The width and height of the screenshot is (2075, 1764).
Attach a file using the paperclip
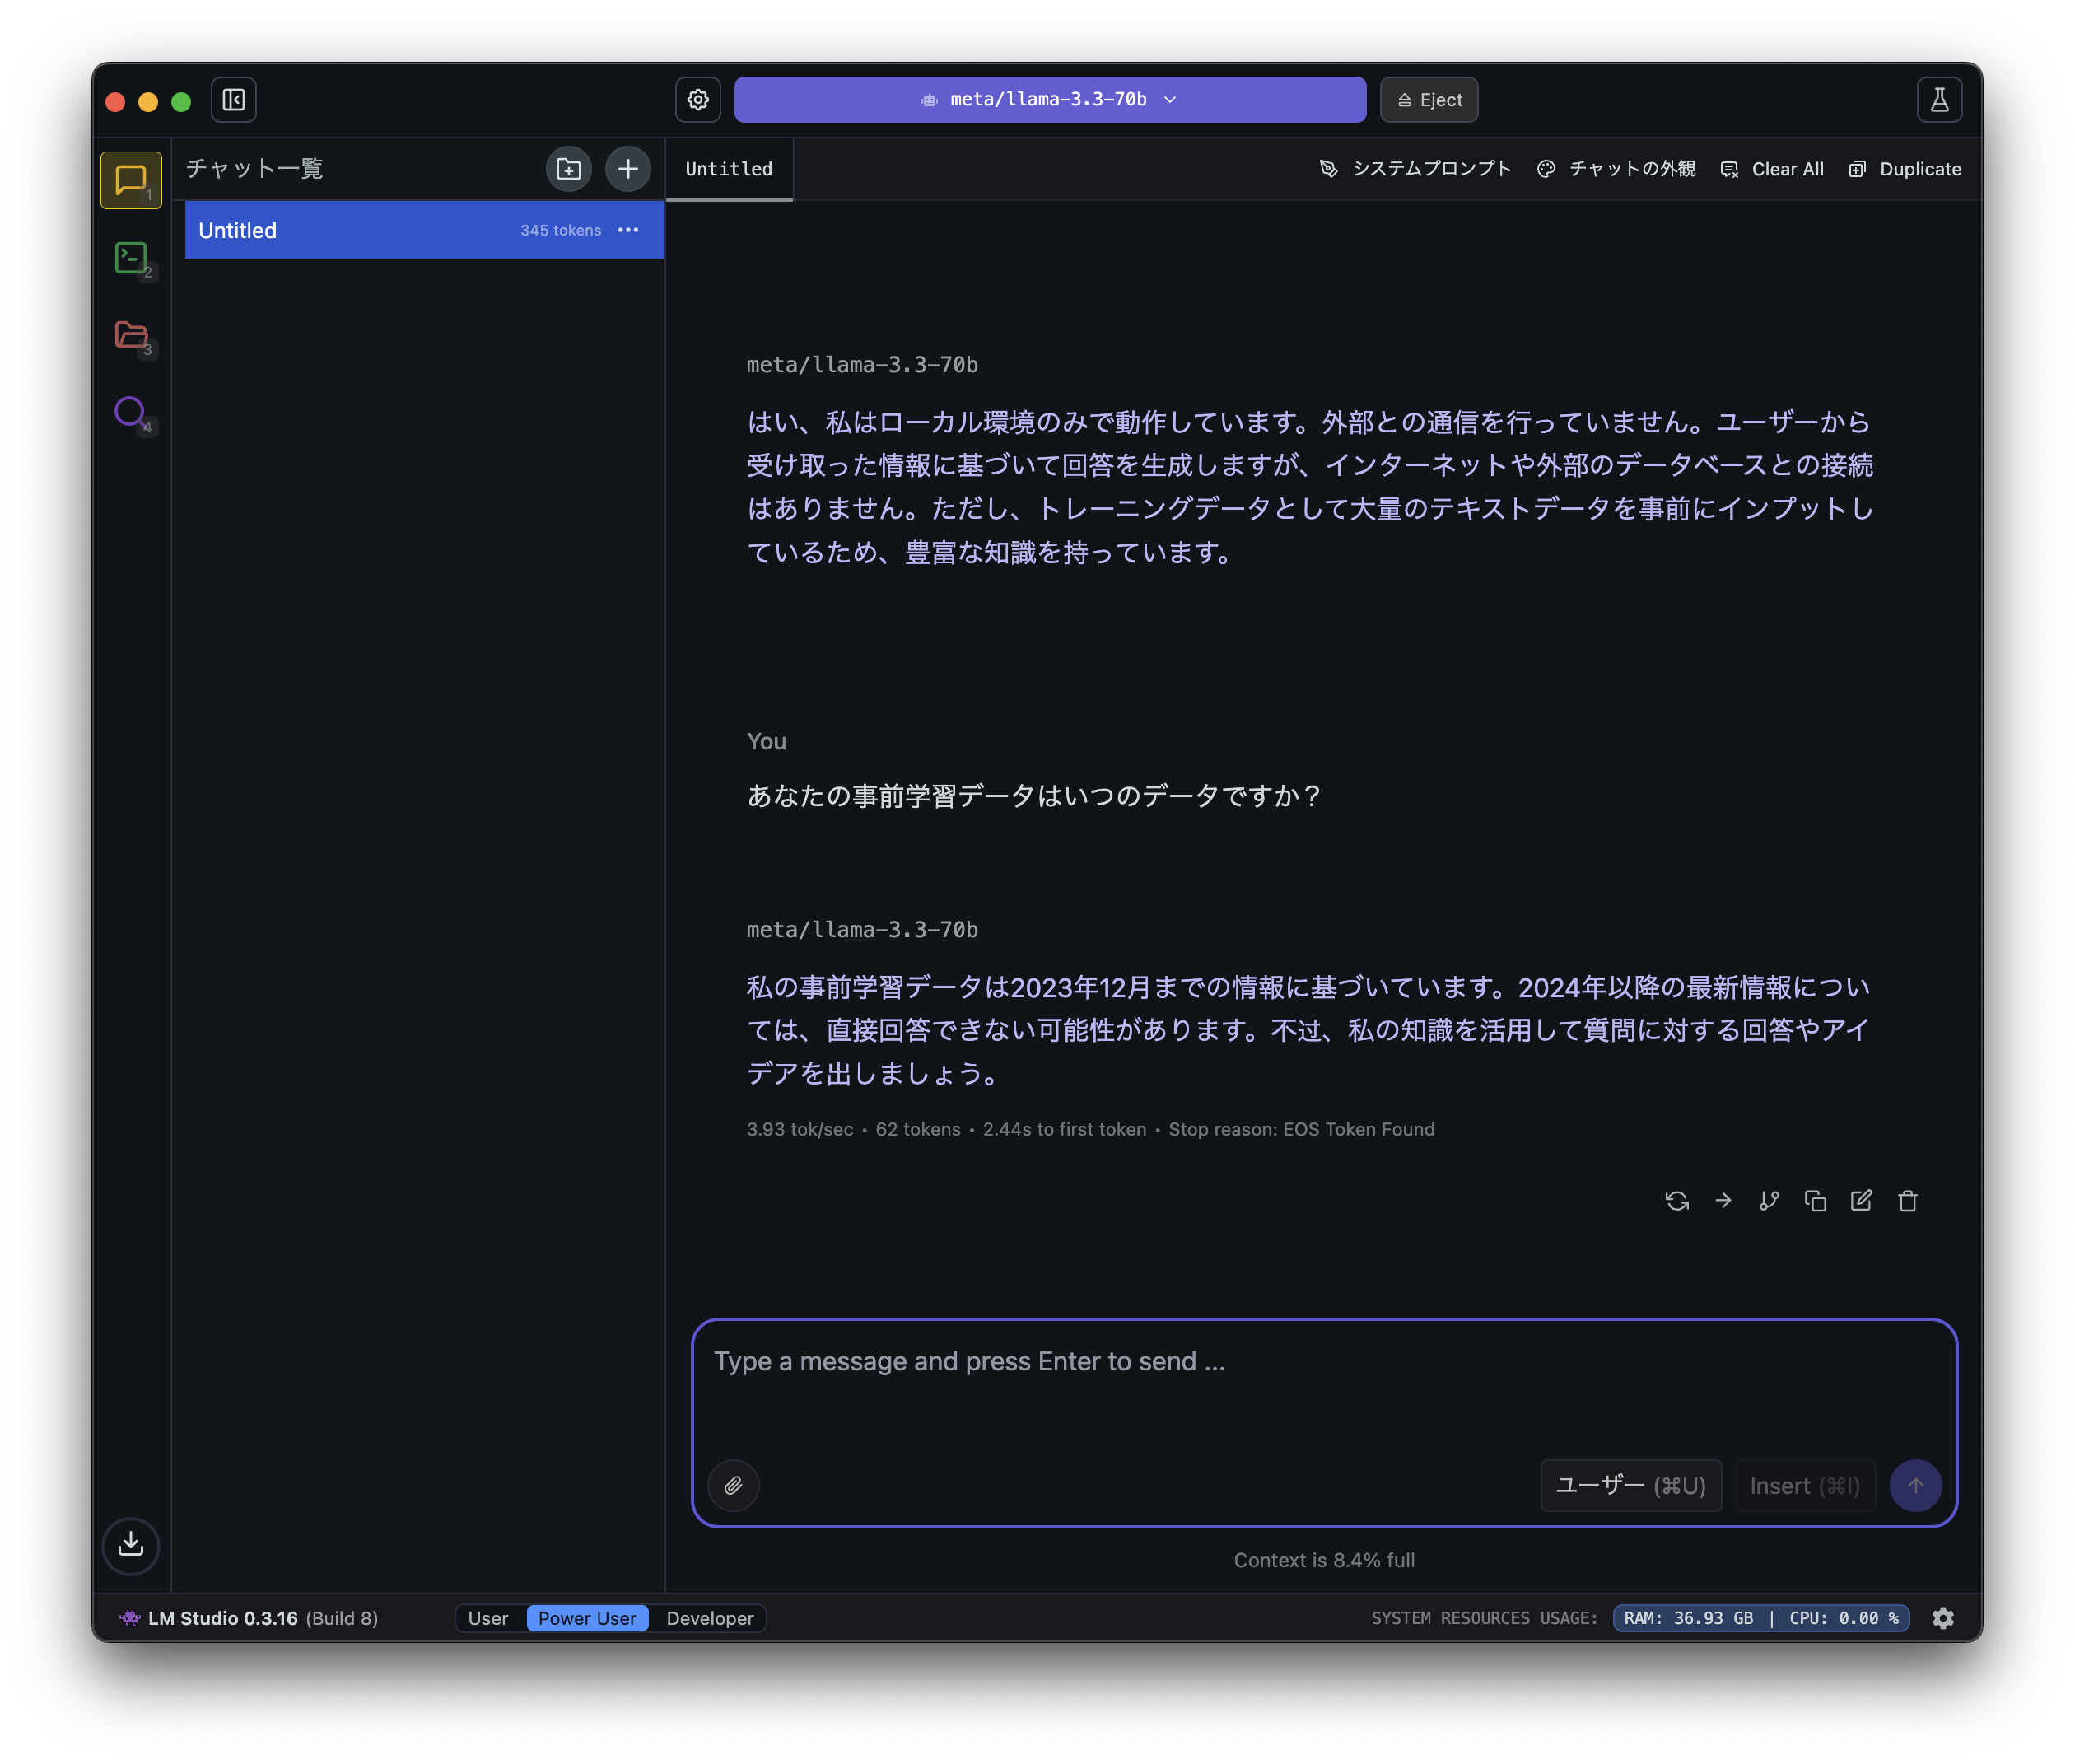click(x=734, y=1485)
